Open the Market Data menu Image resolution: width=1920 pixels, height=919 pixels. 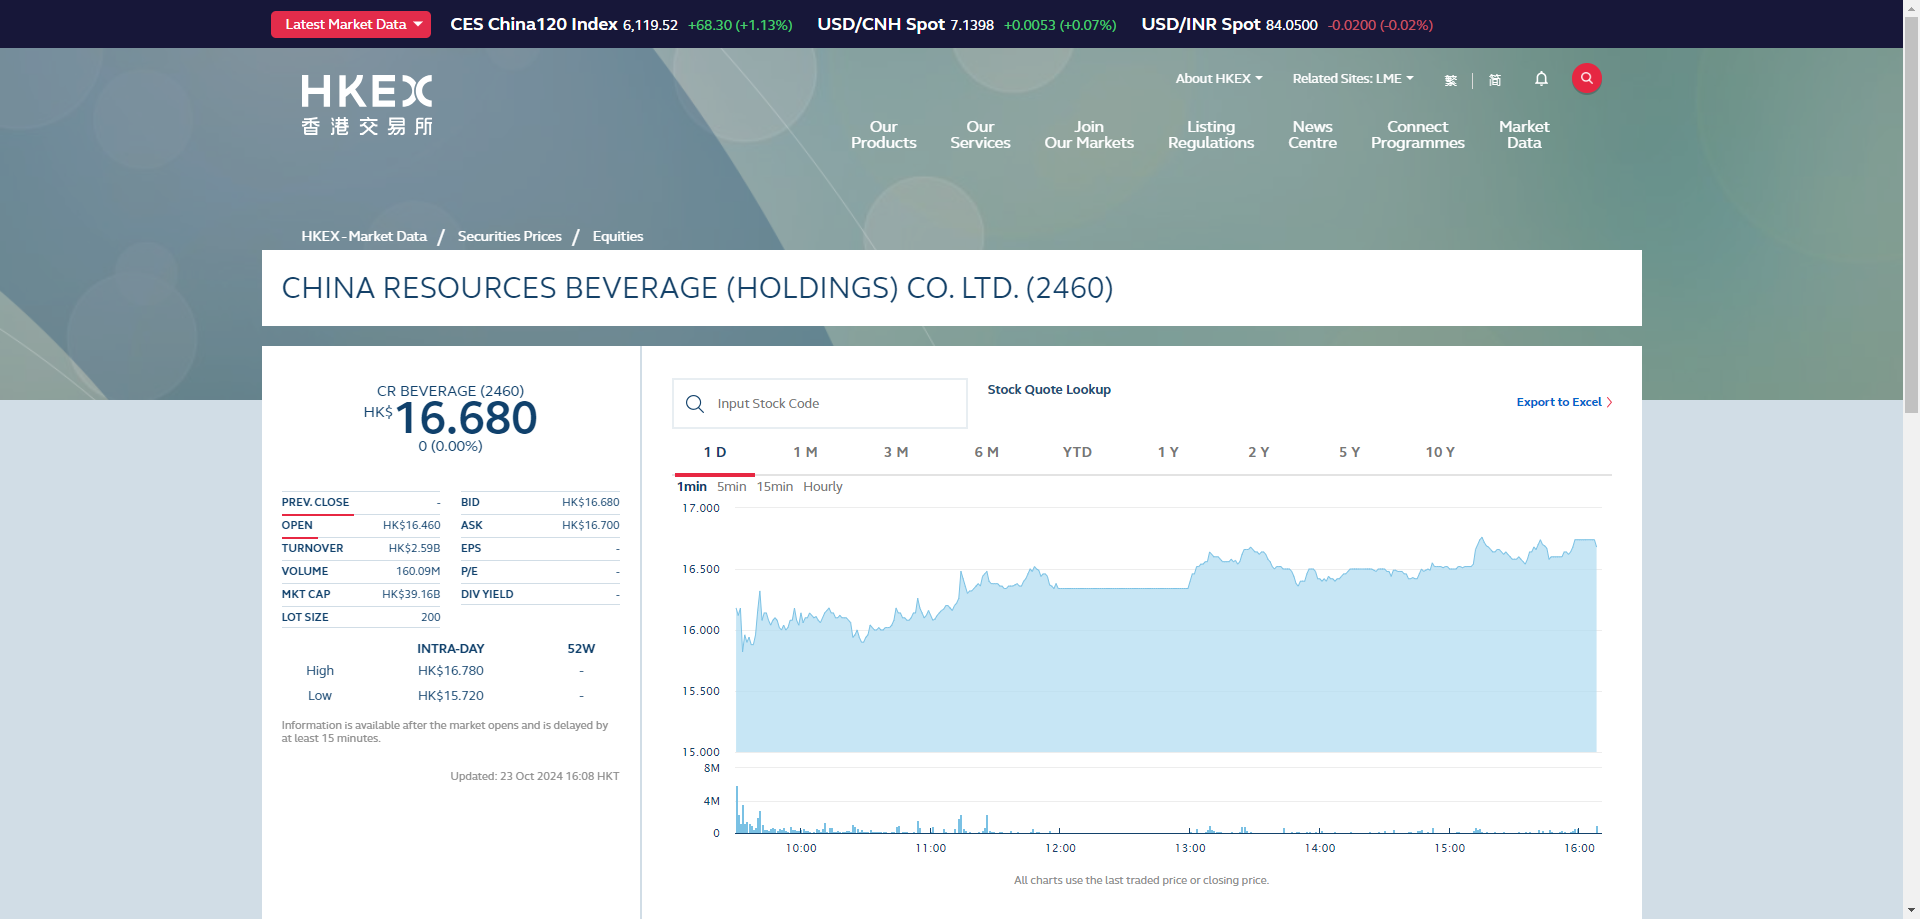pyautogui.click(x=1524, y=135)
